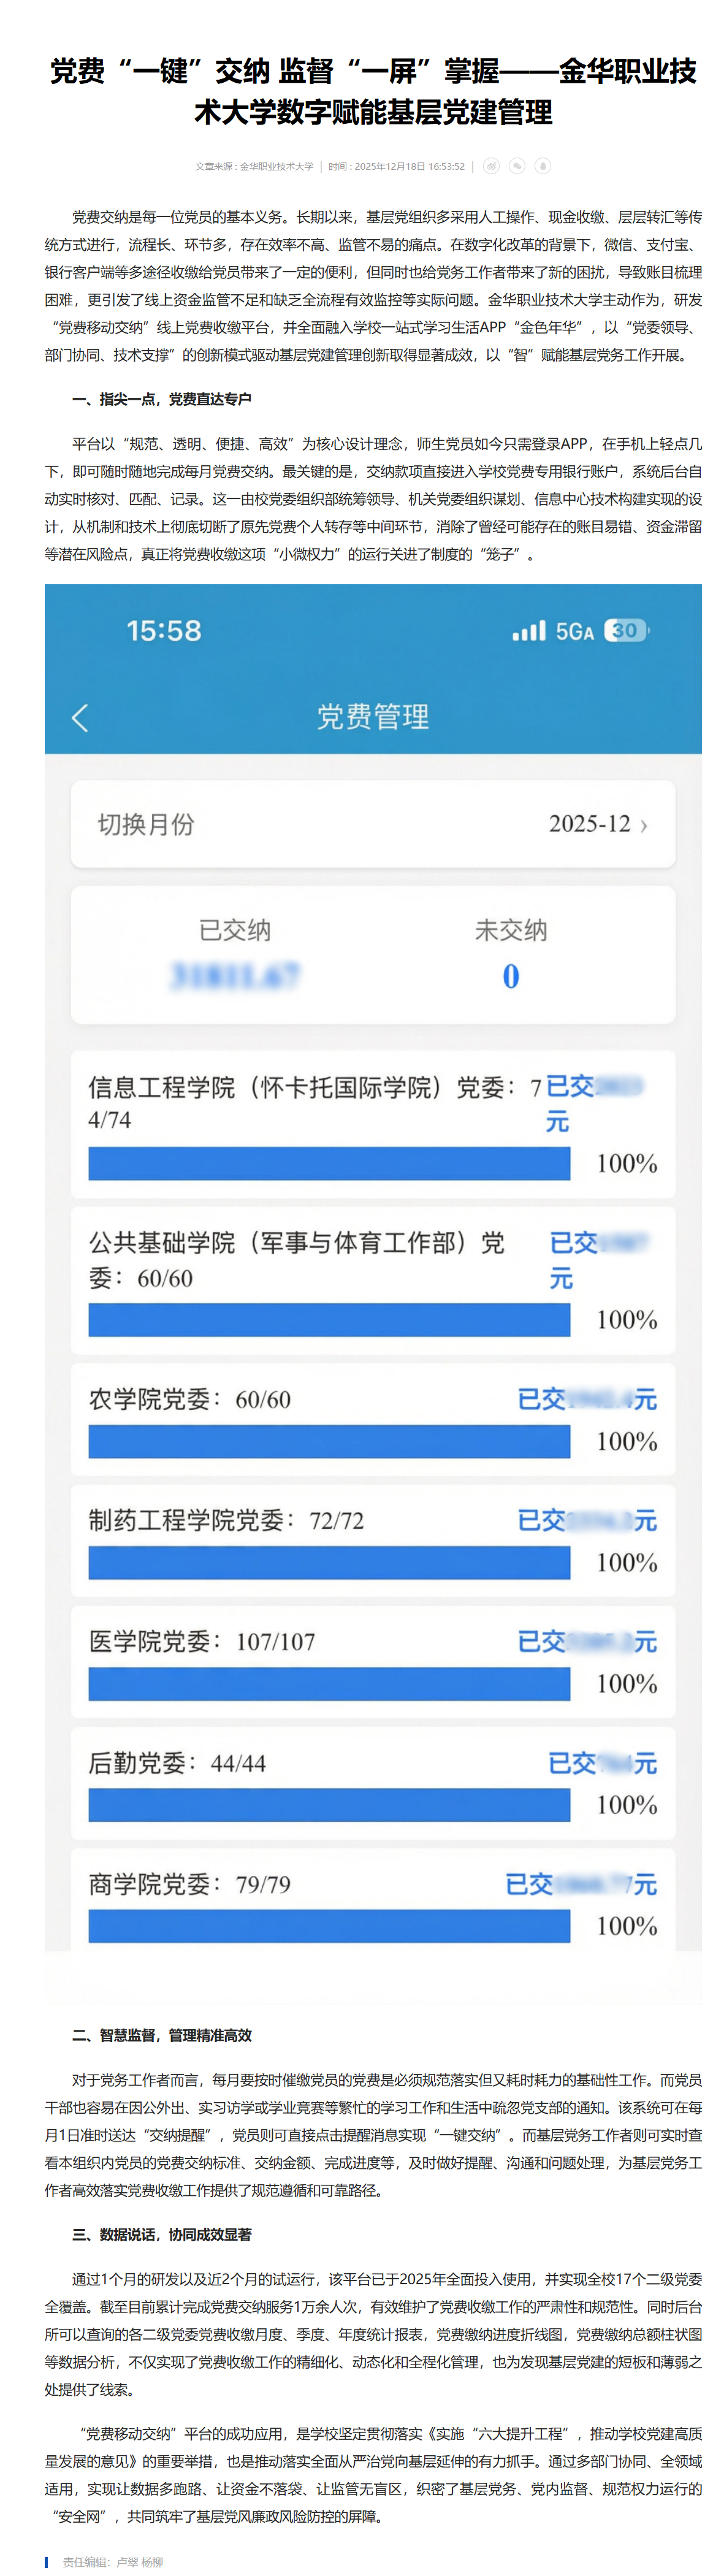The width and height of the screenshot is (713, 2576).
Task: Click the 医学院党委 progress bar
Action: point(329,1683)
